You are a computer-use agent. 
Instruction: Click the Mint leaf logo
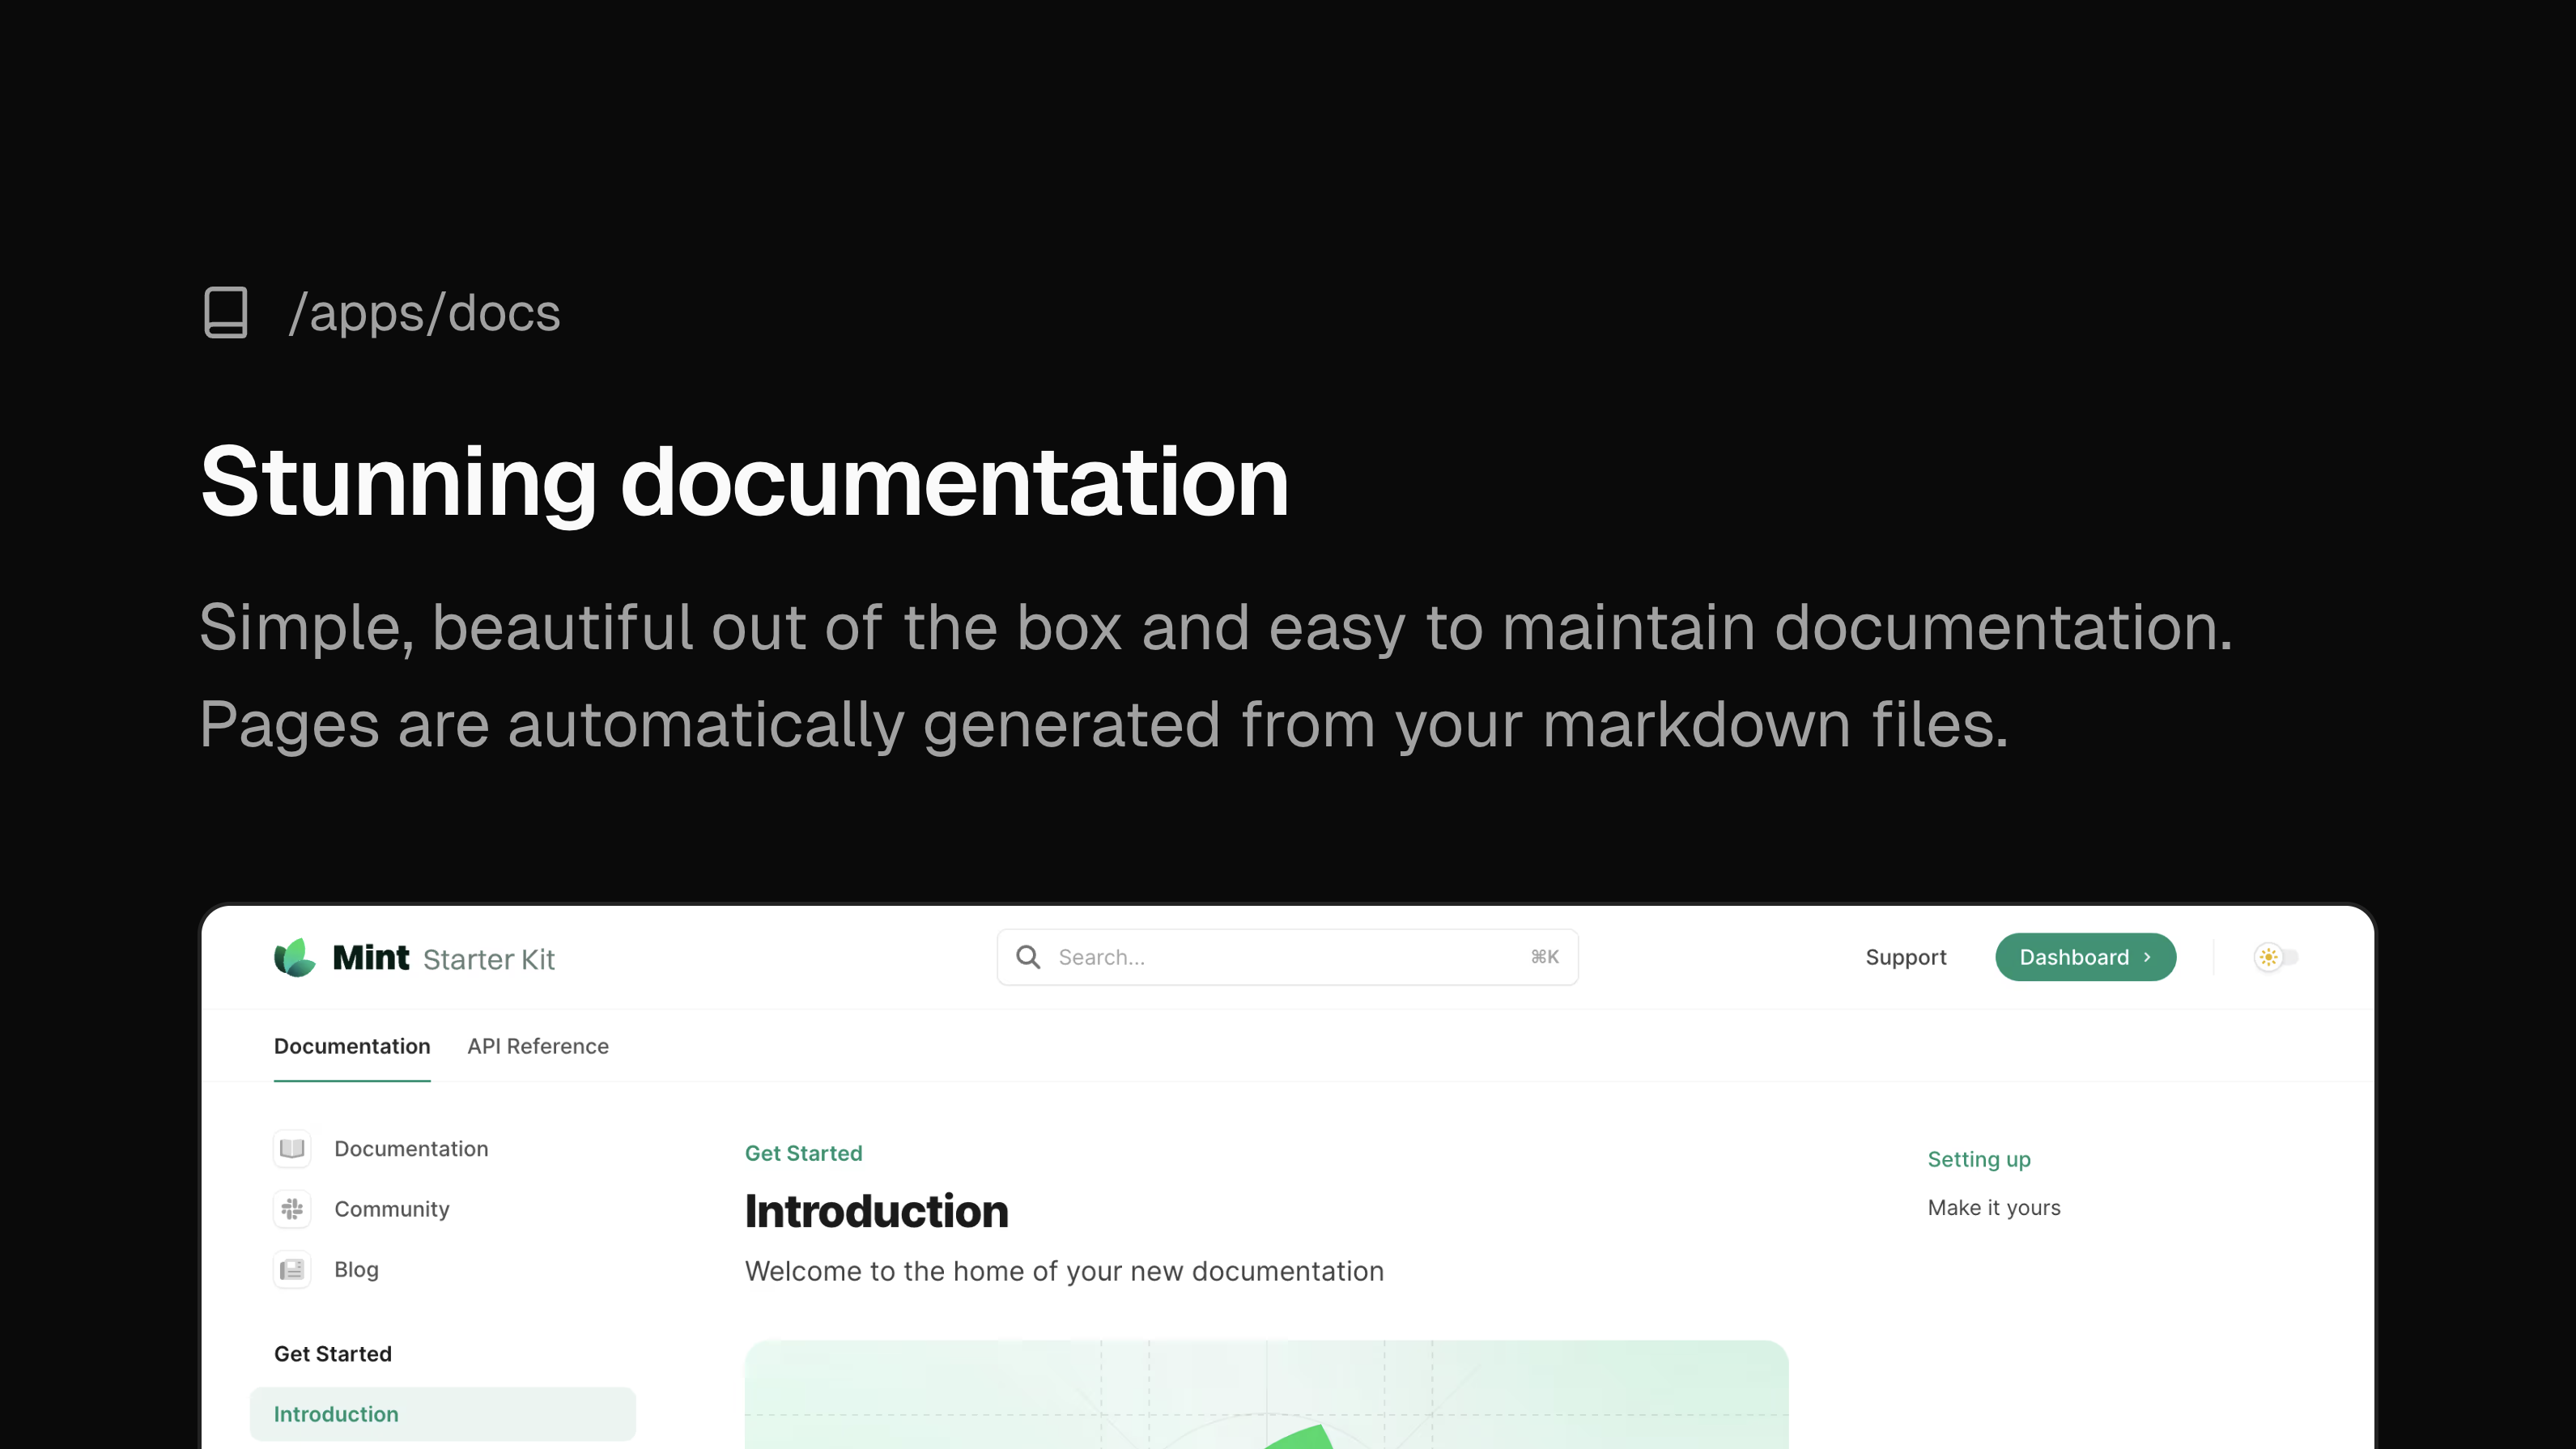pyautogui.click(x=294, y=958)
